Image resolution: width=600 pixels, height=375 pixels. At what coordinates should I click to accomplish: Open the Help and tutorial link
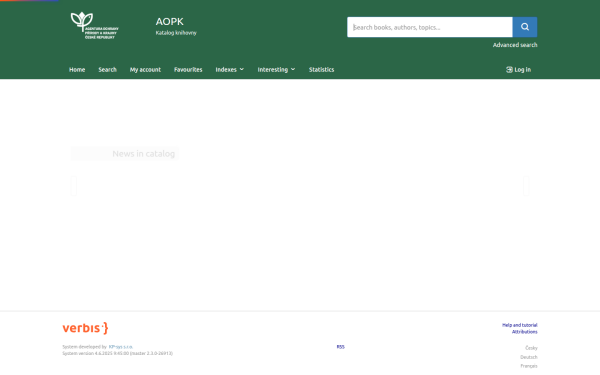click(x=520, y=325)
